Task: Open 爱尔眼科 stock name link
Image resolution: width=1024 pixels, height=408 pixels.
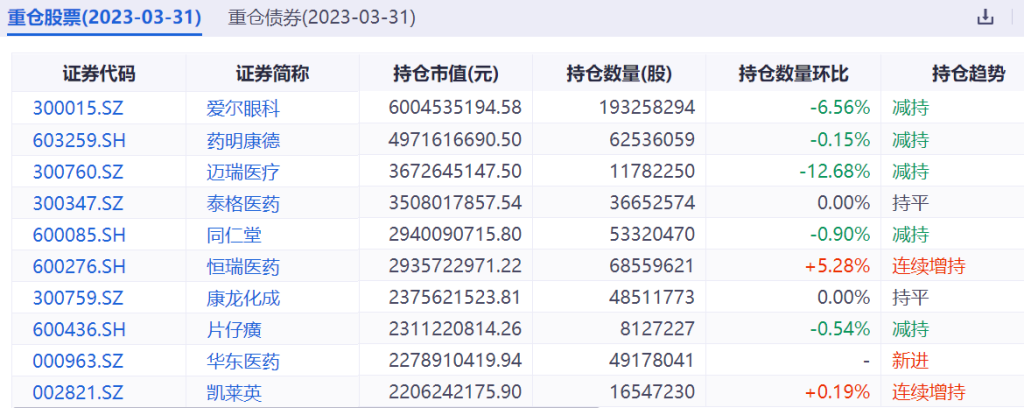Action: (242, 108)
